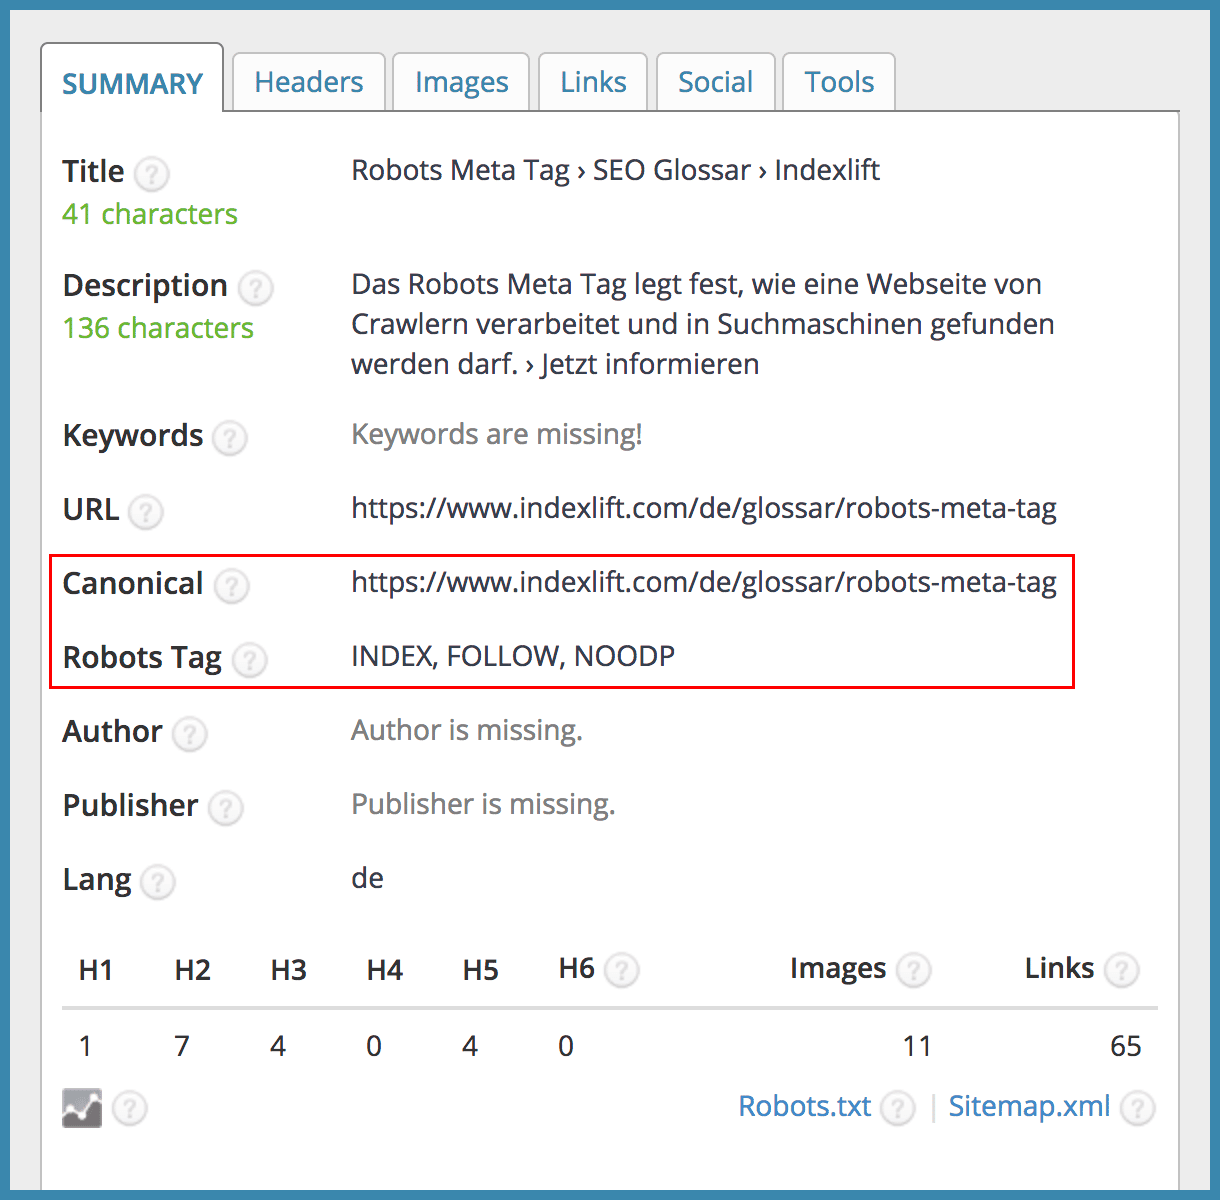Screen dimensions: 1220x1200
Task: Click the 'de' language value
Action: point(368,878)
